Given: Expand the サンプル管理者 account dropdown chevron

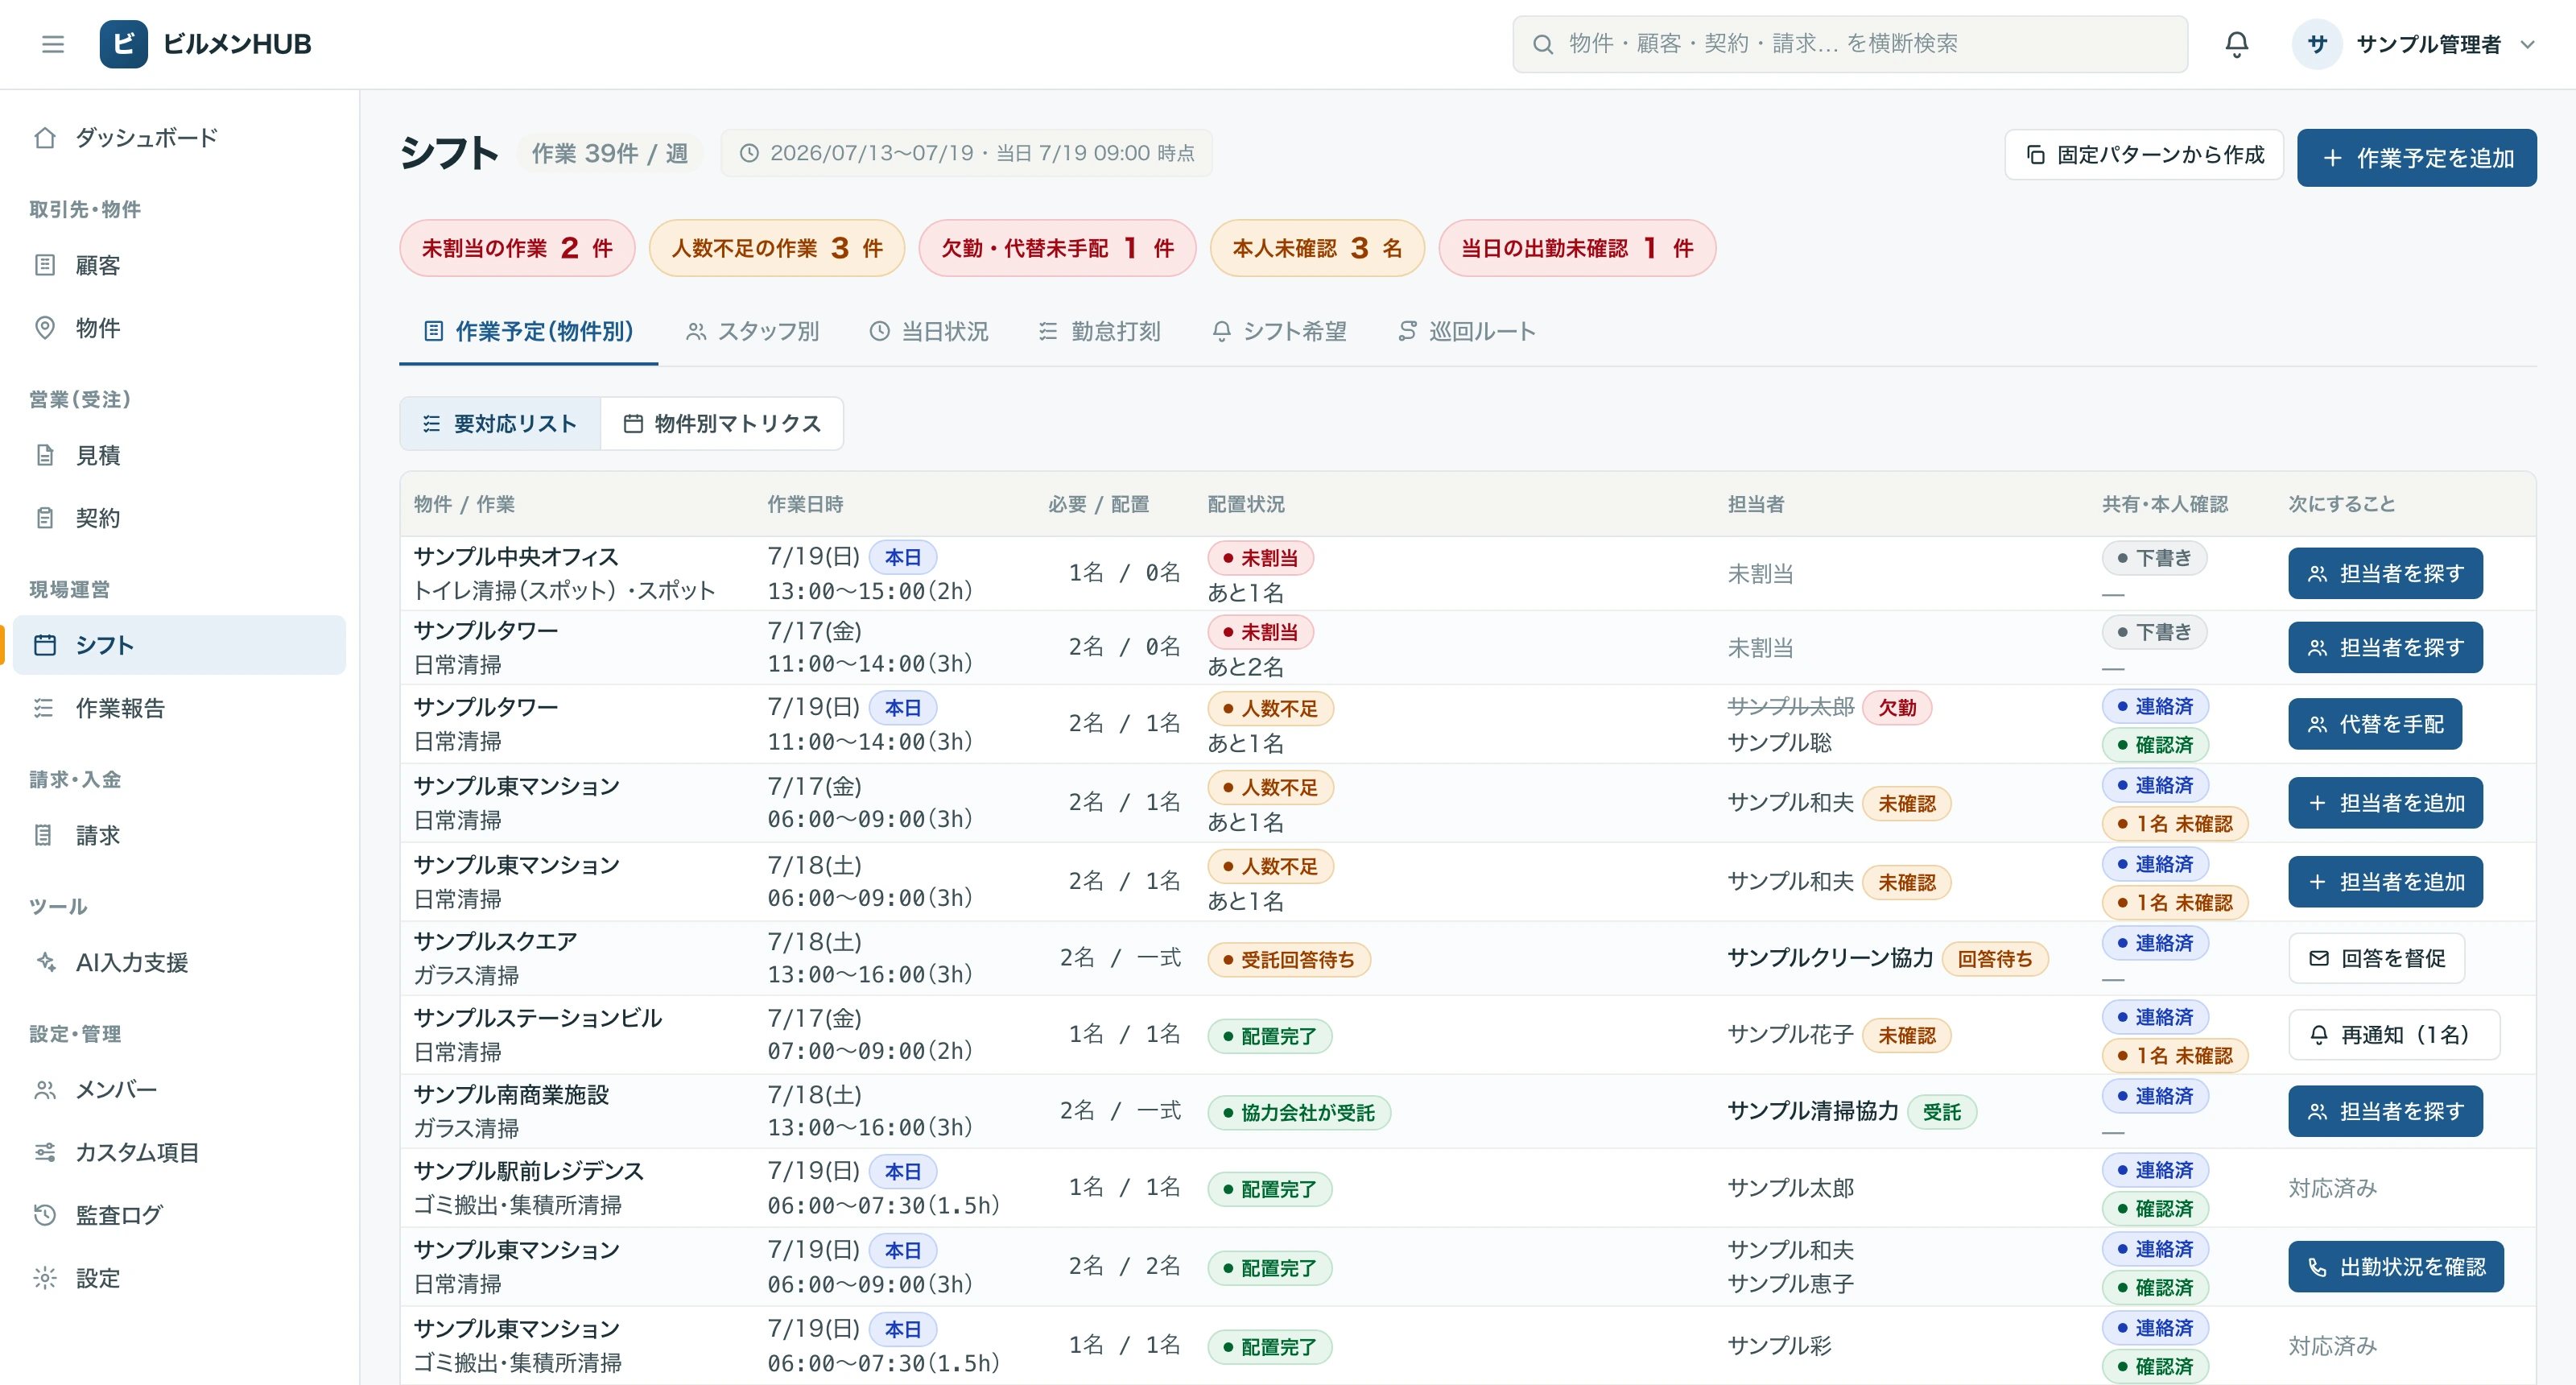Looking at the screenshot, I should pyautogui.click(x=2528, y=44).
